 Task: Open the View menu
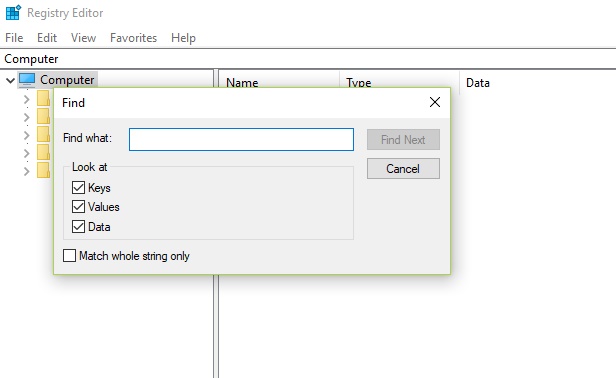(83, 38)
